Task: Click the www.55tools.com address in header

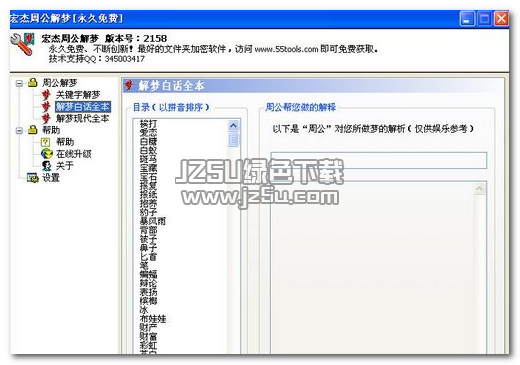Action: coord(286,49)
